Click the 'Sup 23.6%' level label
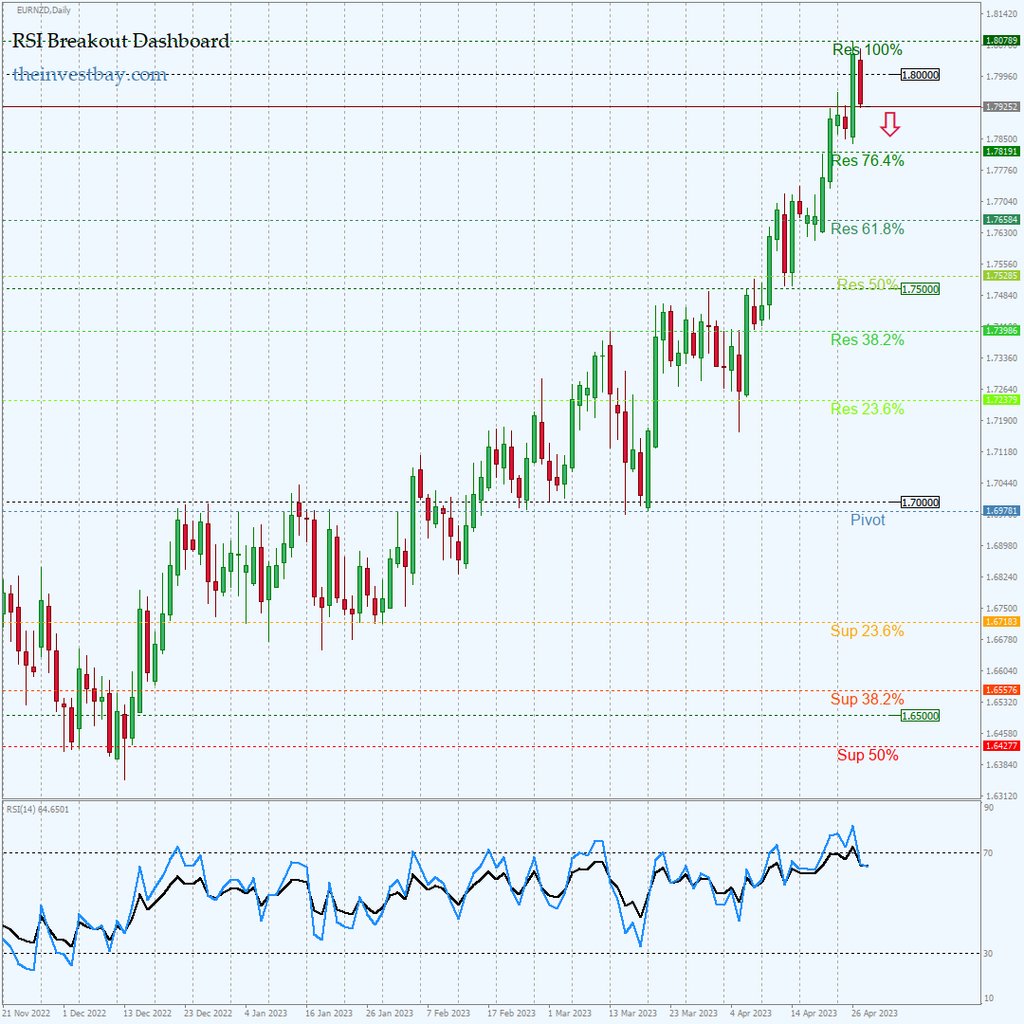The image size is (1024, 1024). (867, 631)
